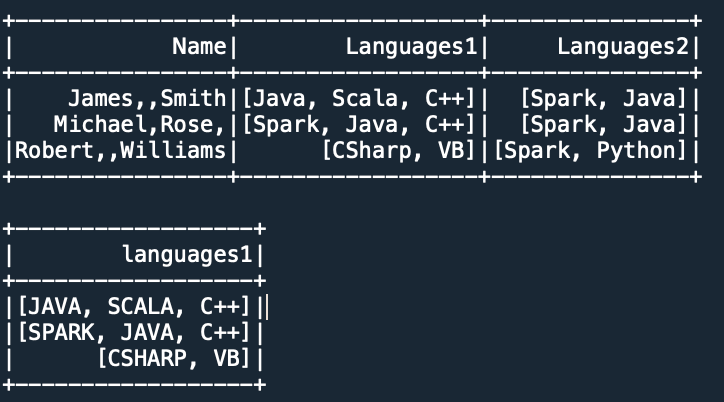Click the separator line under the lowercase languages1 header
Viewport: 724px width, 402px height.
(x=135, y=280)
